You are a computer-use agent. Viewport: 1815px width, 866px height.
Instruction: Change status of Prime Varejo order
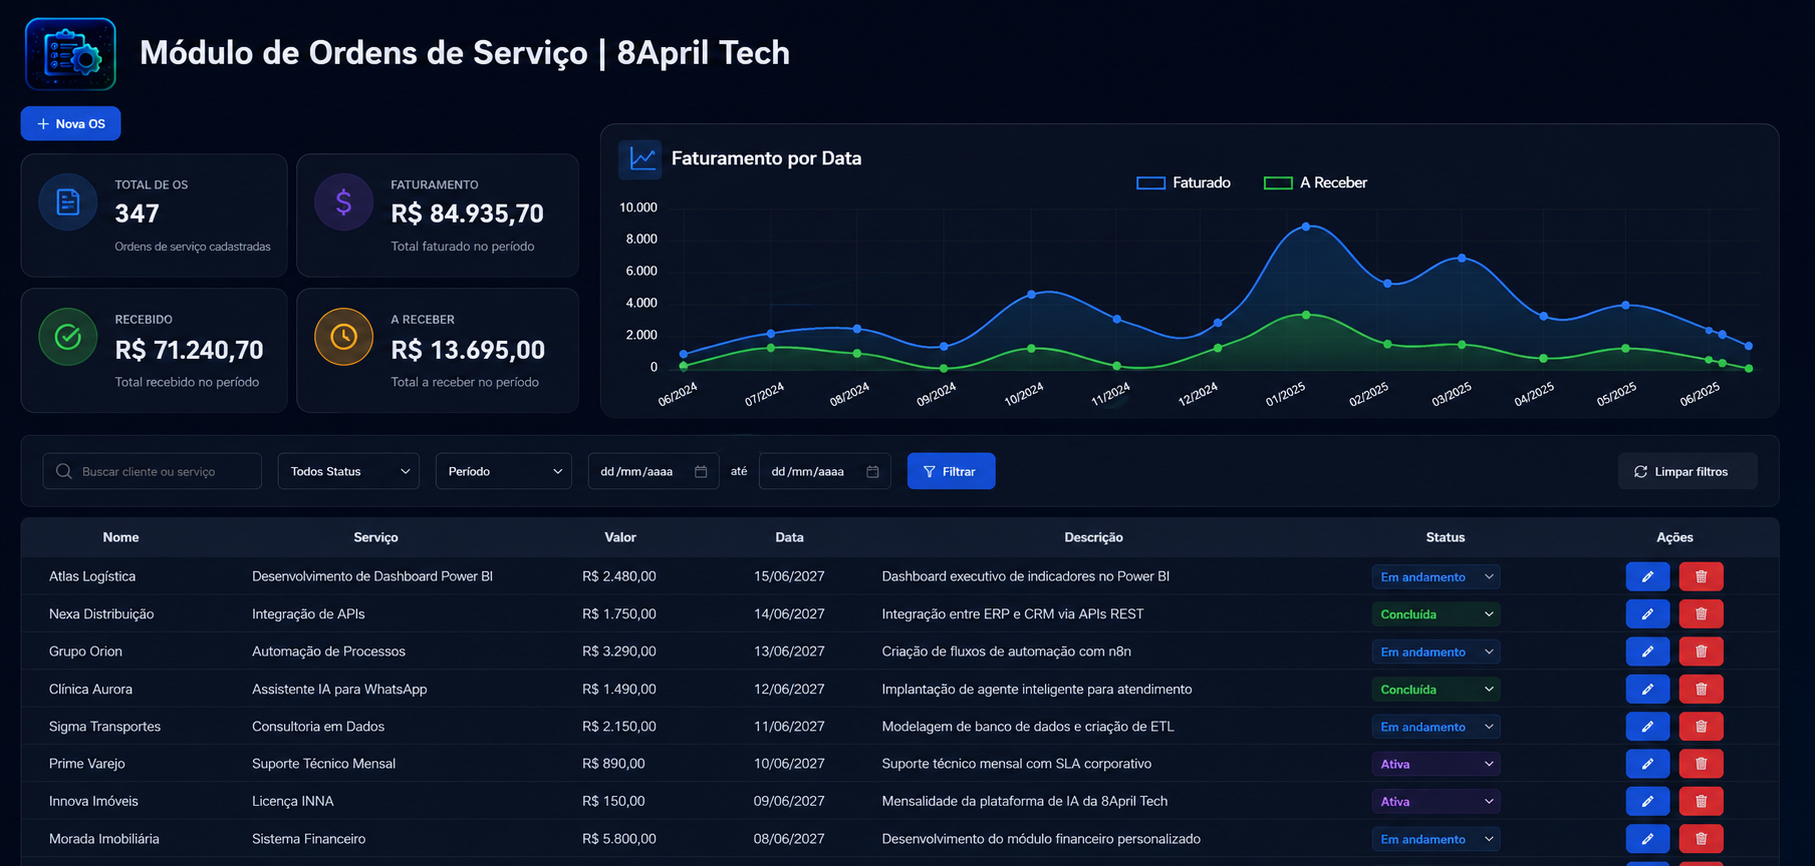(x=1436, y=764)
